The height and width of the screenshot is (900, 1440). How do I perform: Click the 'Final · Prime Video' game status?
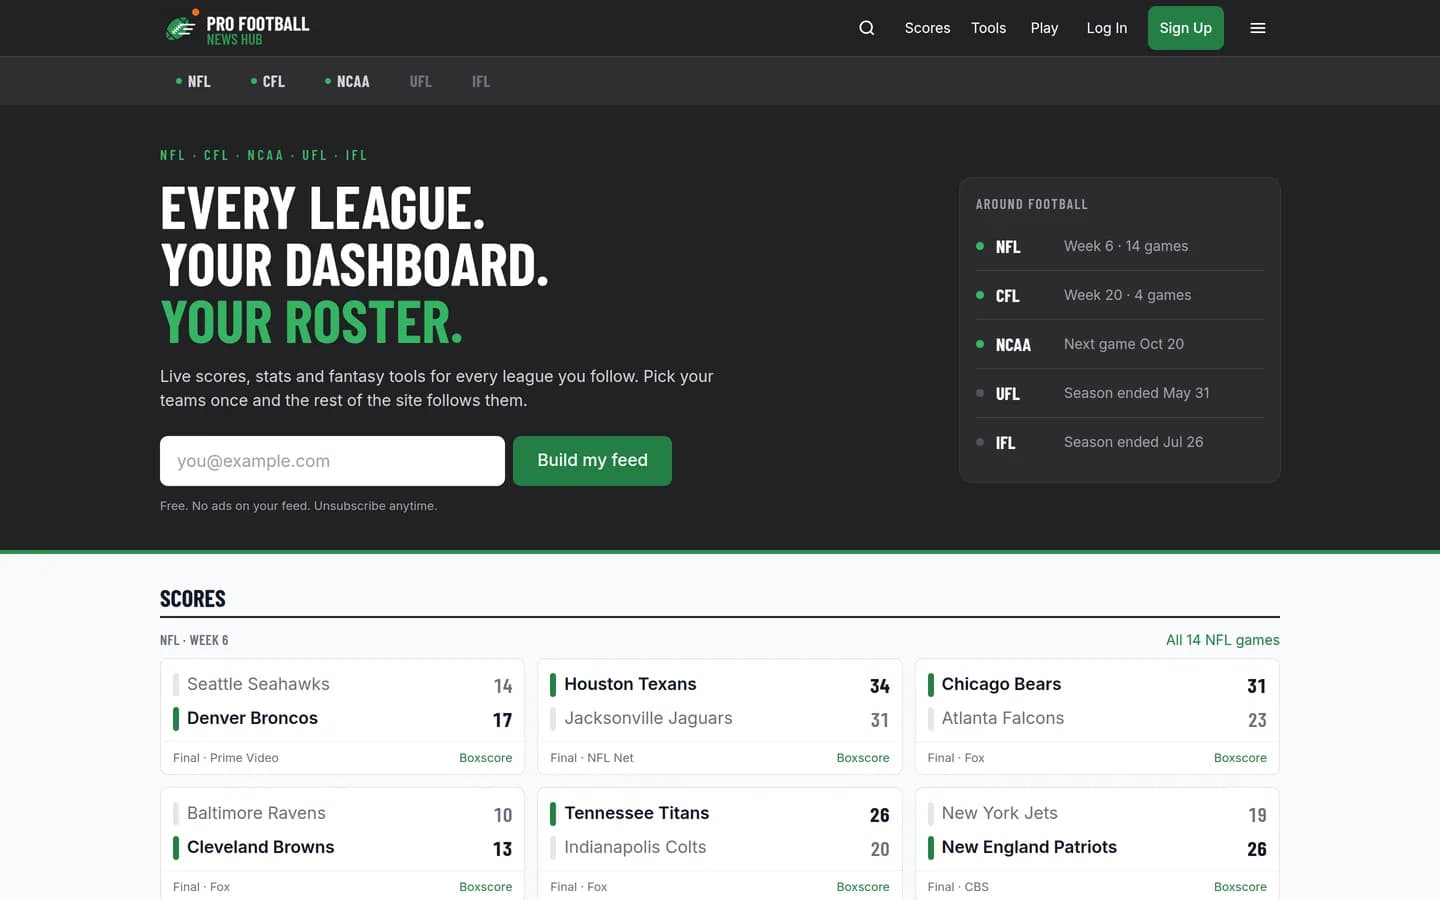(x=226, y=758)
